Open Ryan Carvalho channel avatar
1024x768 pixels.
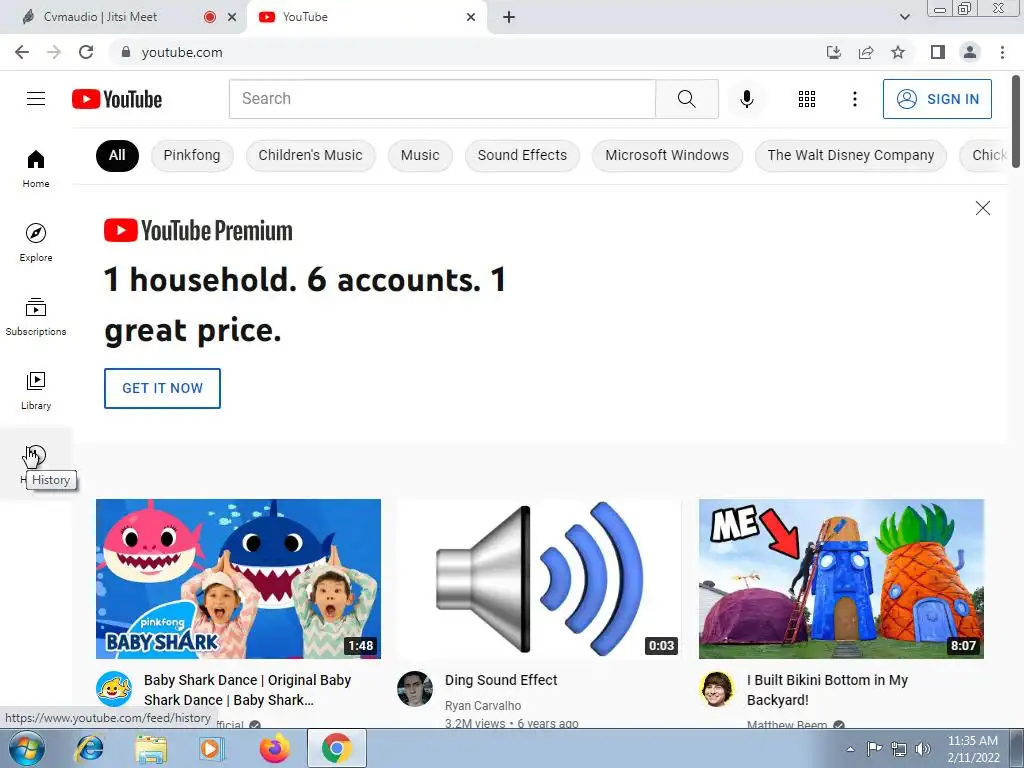(x=415, y=689)
